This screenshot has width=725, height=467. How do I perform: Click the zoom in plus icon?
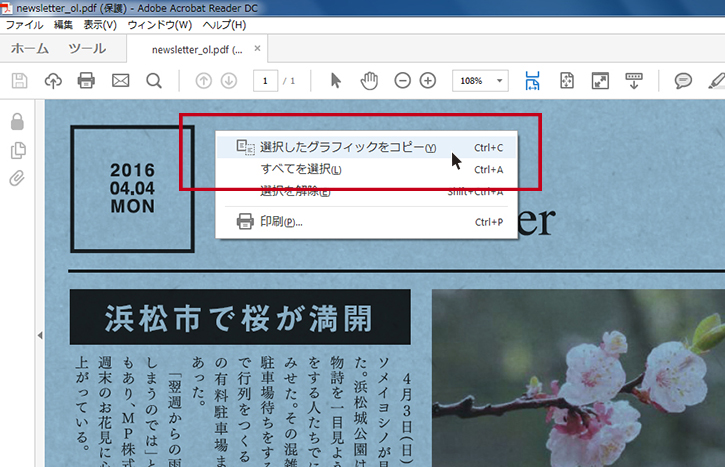(x=428, y=80)
